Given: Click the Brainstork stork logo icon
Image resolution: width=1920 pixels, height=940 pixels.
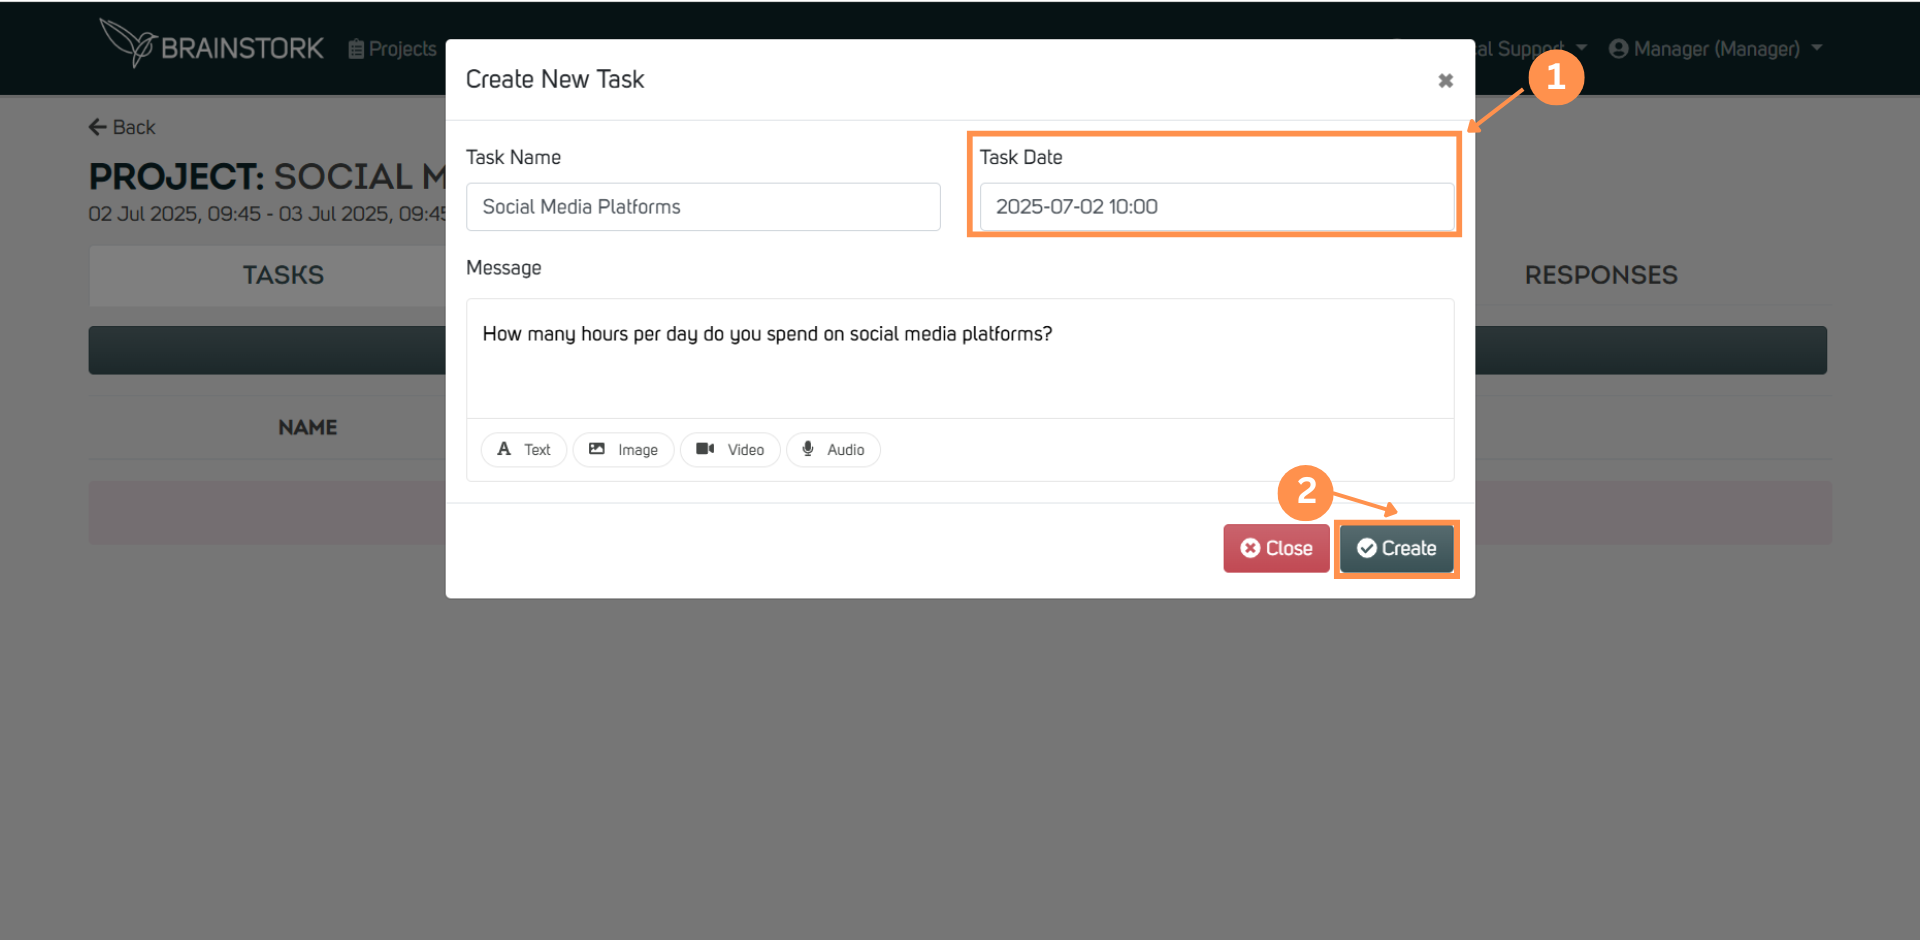Looking at the screenshot, I should pos(127,43).
